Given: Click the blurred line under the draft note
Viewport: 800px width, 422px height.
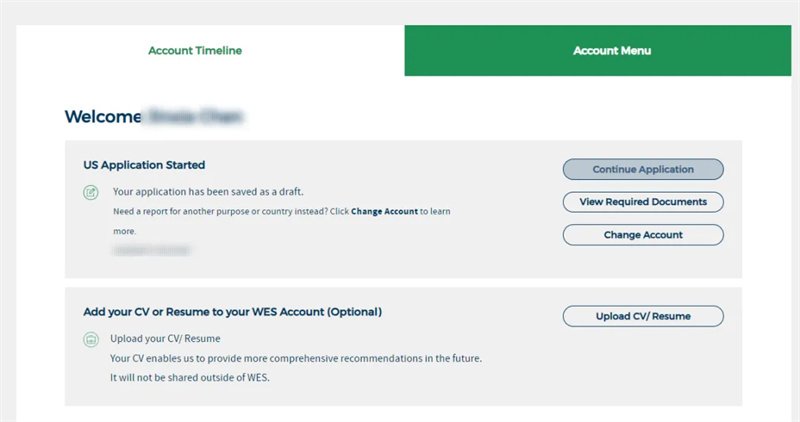Looking at the screenshot, I should [x=150, y=250].
